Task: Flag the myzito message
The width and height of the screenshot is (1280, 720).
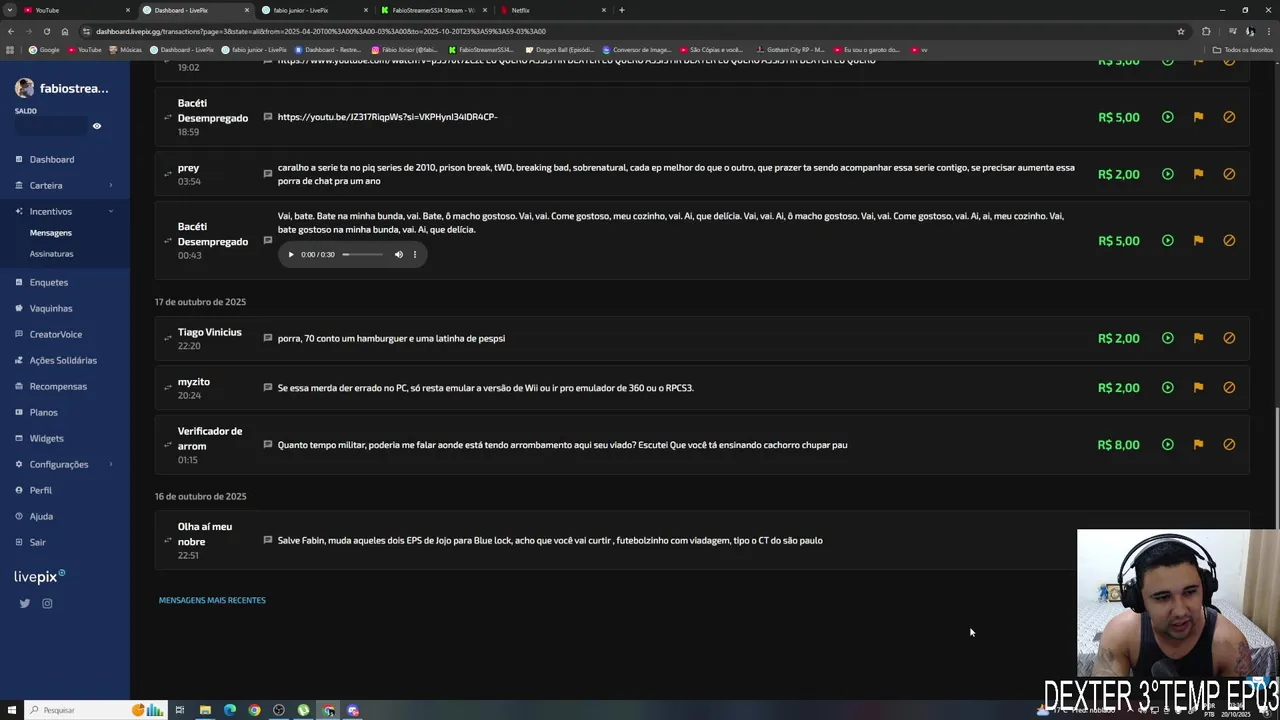Action: tap(1198, 387)
